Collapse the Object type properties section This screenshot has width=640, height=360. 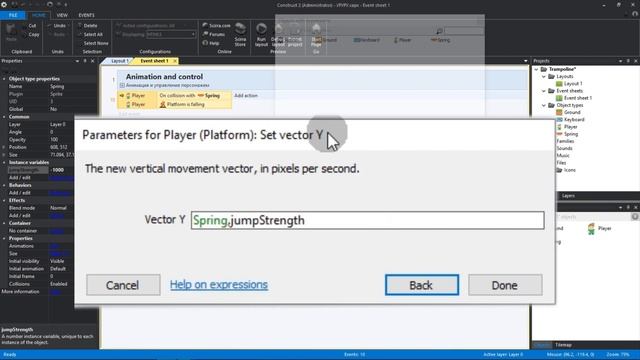(4, 79)
